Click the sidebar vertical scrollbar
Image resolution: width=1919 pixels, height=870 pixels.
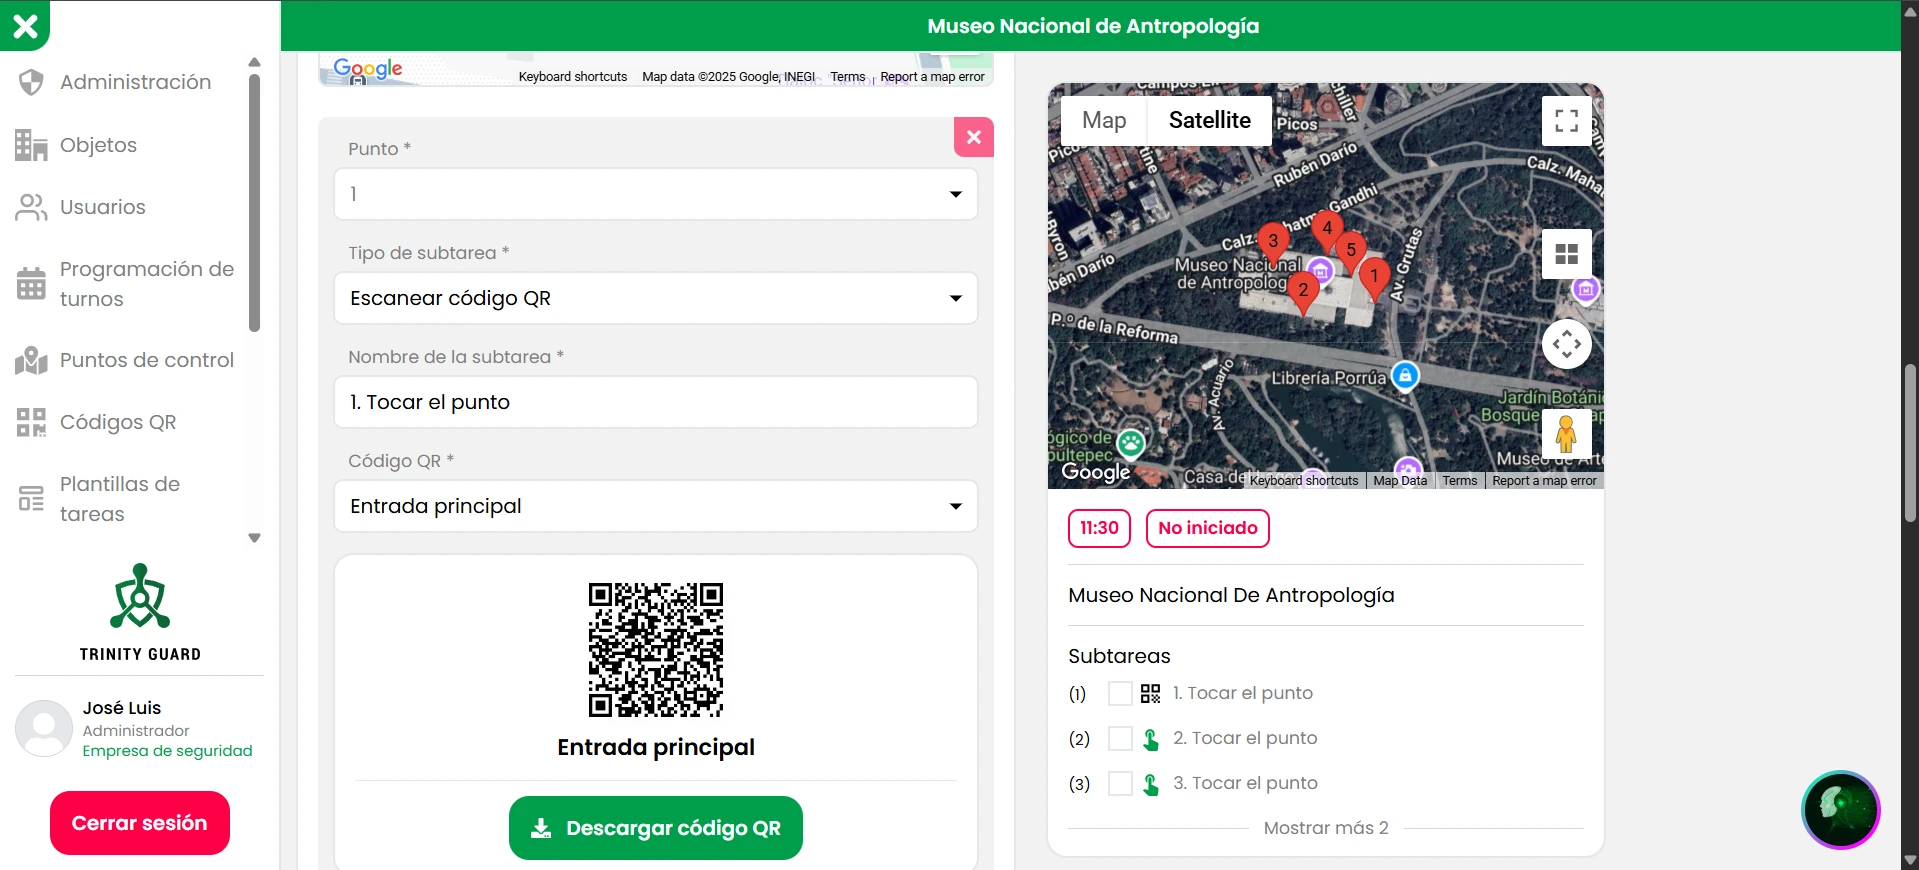tap(254, 200)
